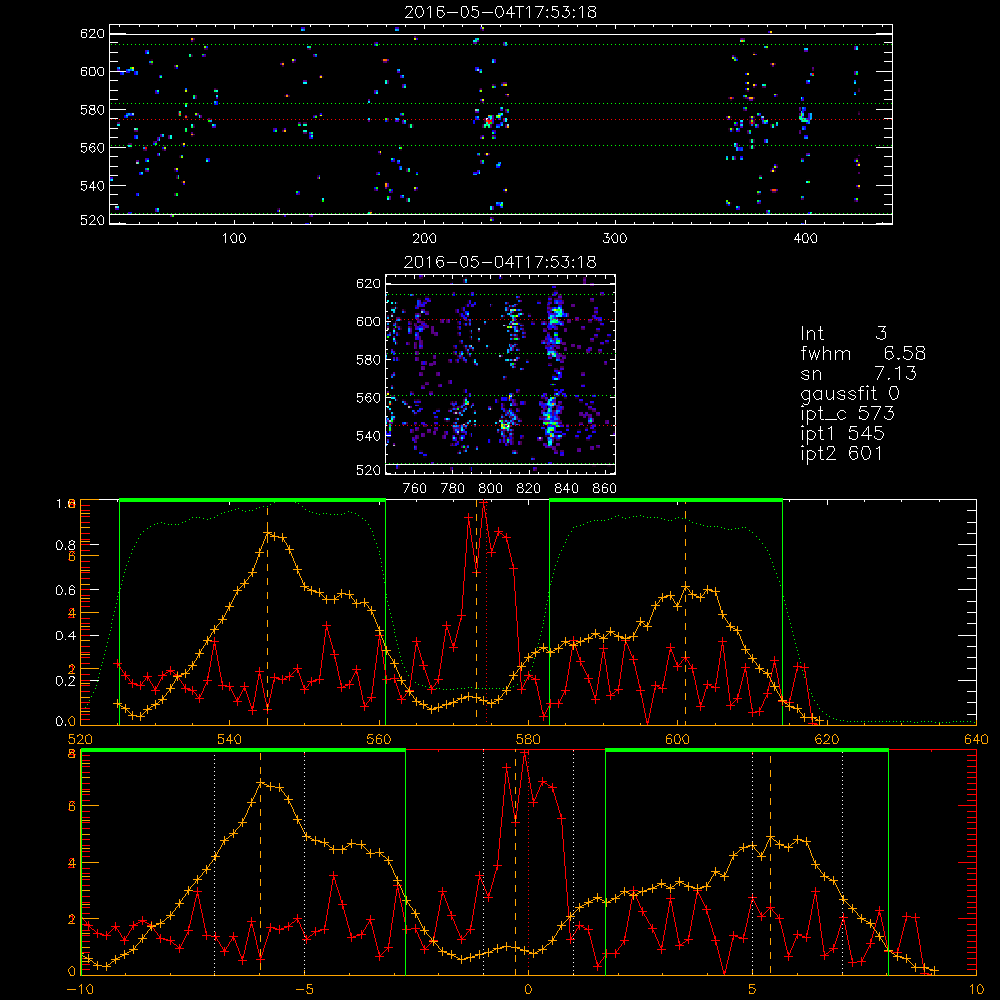Click the timestamp title above the wide top panel

click(x=501, y=12)
